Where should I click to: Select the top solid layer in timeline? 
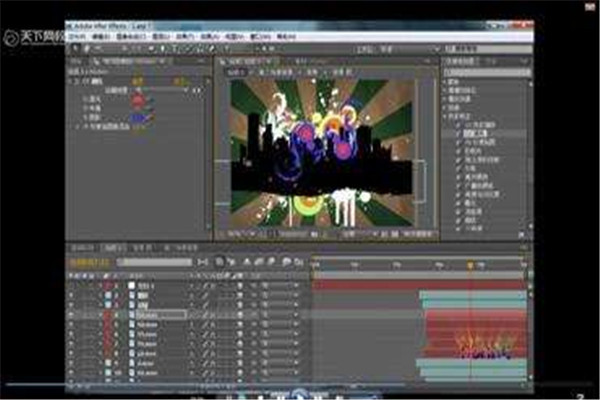click(x=145, y=286)
